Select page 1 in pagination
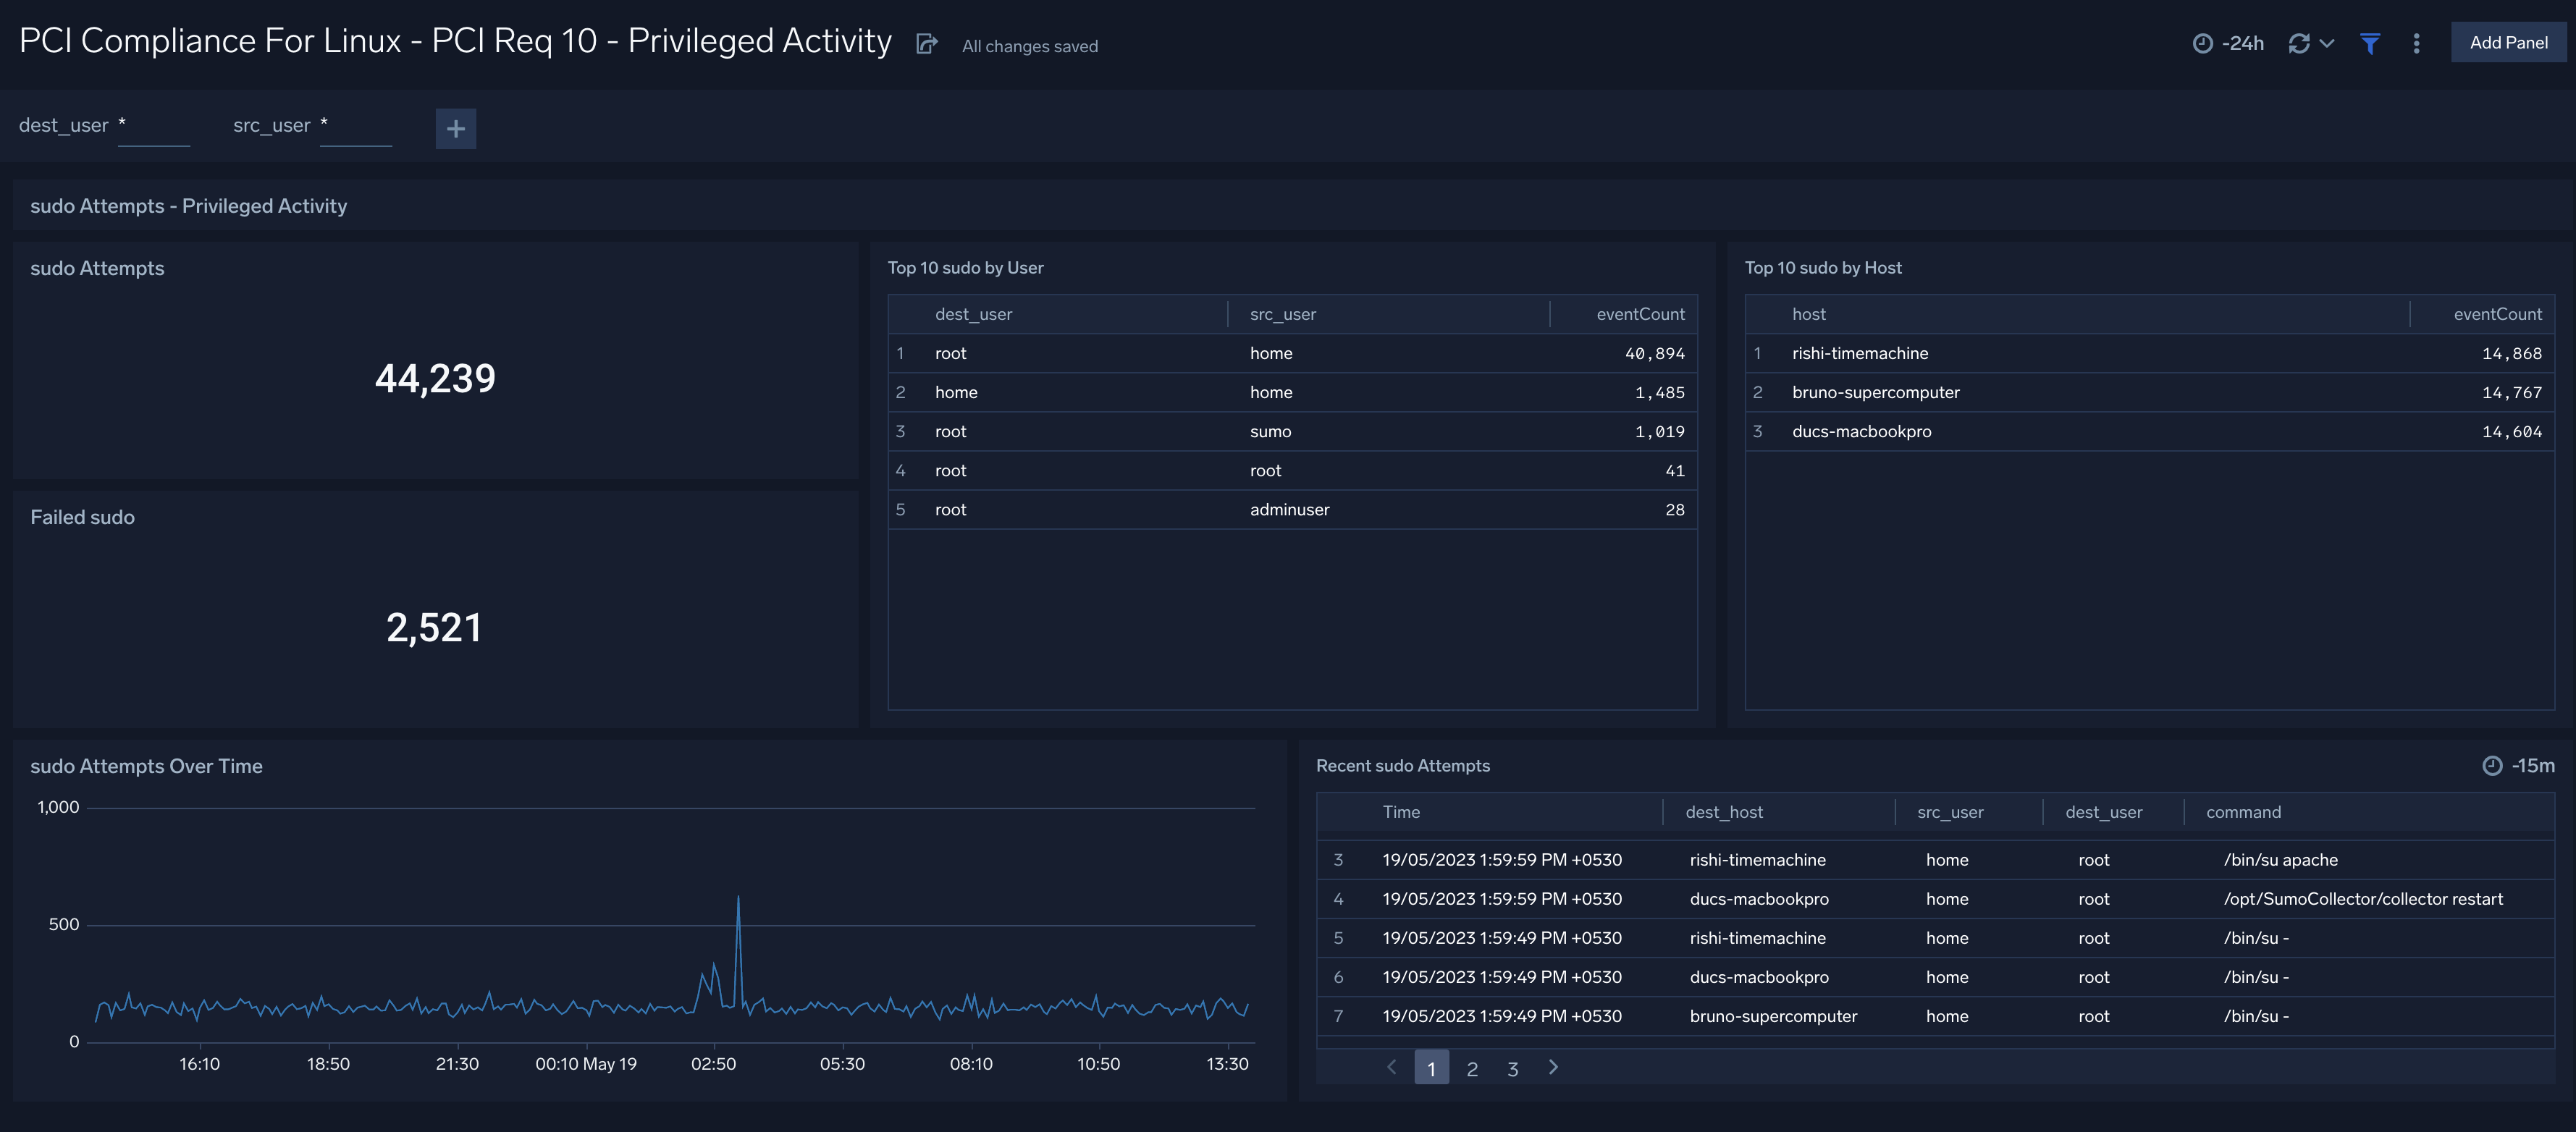This screenshot has height=1132, width=2576. click(x=1431, y=1068)
